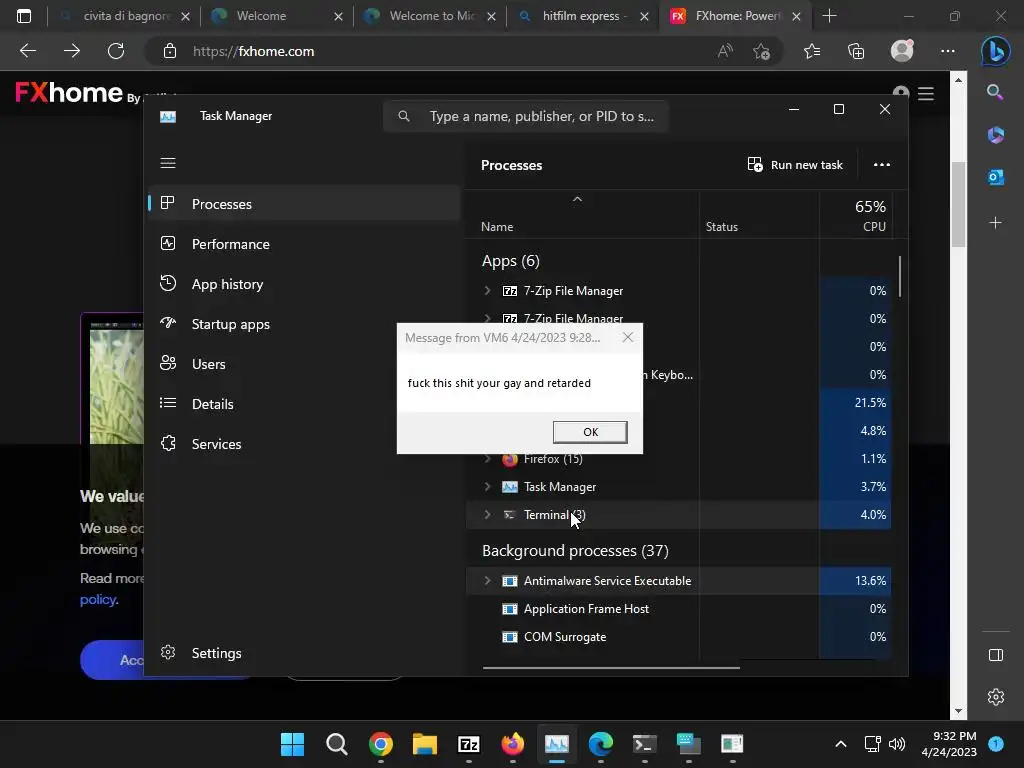This screenshot has height=768, width=1024.
Task: Refresh the fxhome.com page
Action: 116,51
